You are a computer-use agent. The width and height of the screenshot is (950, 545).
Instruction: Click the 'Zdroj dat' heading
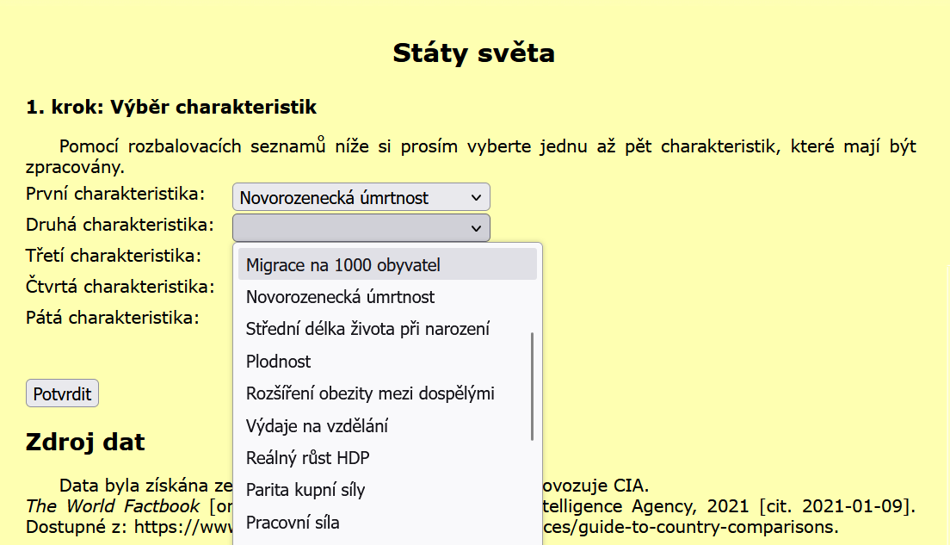tap(85, 442)
